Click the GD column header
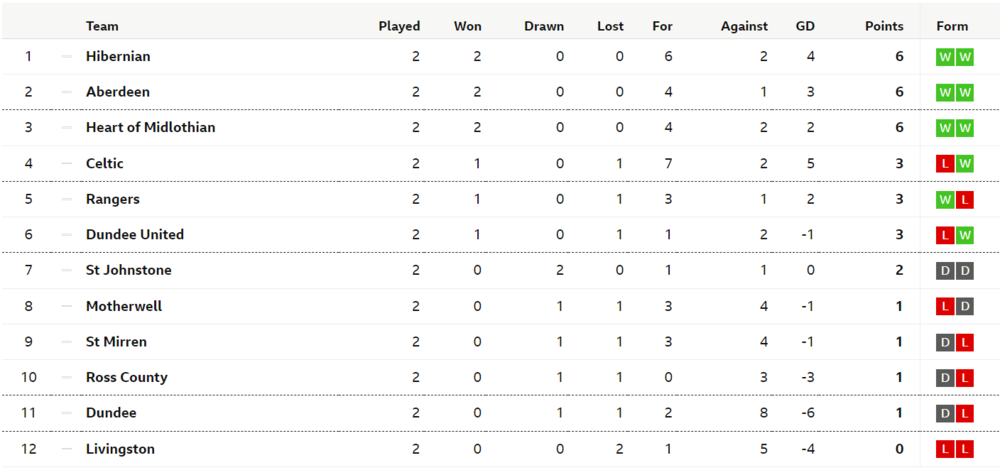This screenshot has width=1000, height=475. (805, 26)
